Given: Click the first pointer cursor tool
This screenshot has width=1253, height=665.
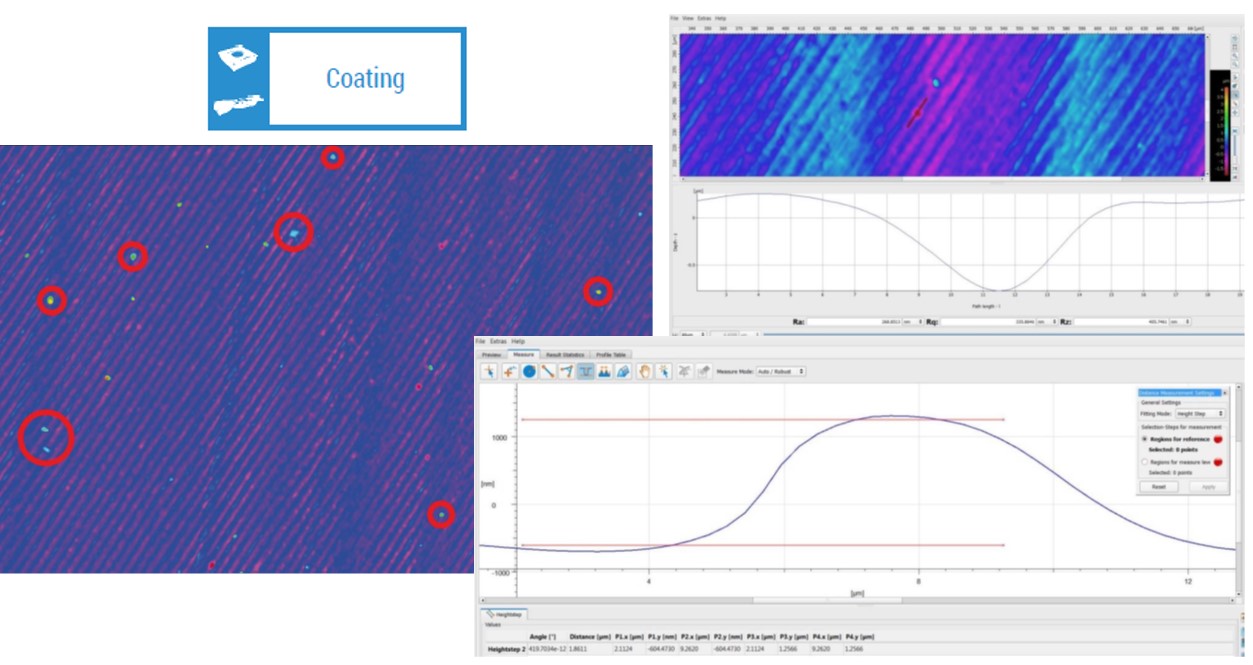Looking at the screenshot, I should point(490,371).
